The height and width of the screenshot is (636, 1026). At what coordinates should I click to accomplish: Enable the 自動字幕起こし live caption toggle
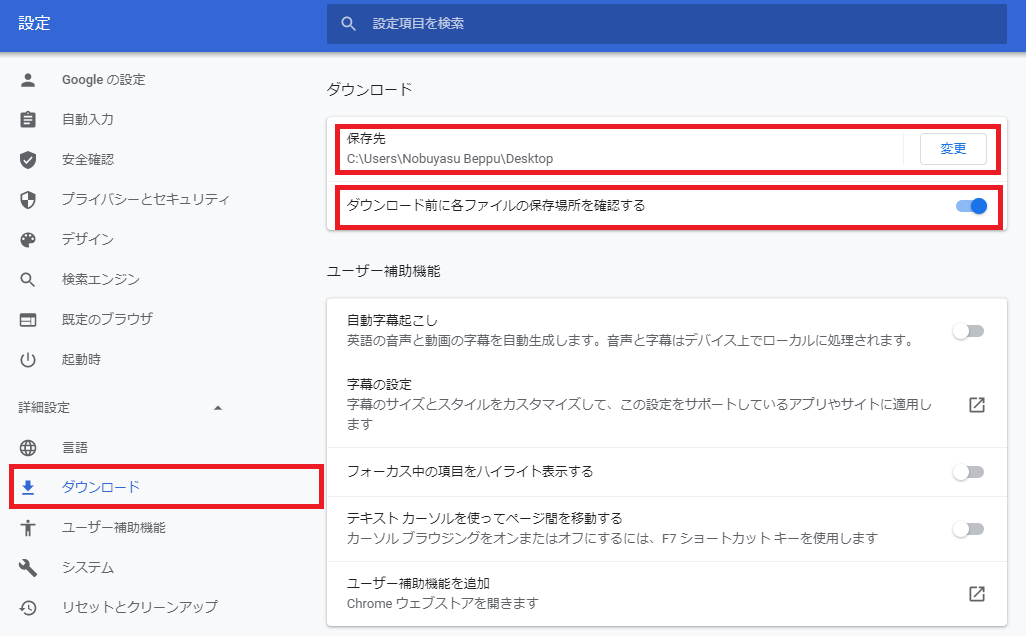pyautogui.click(x=968, y=331)
